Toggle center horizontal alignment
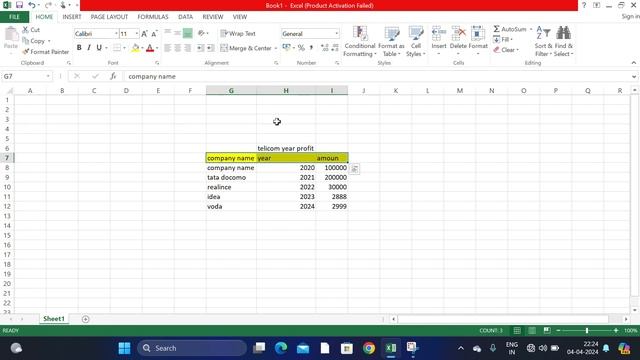 pos(178,48)
